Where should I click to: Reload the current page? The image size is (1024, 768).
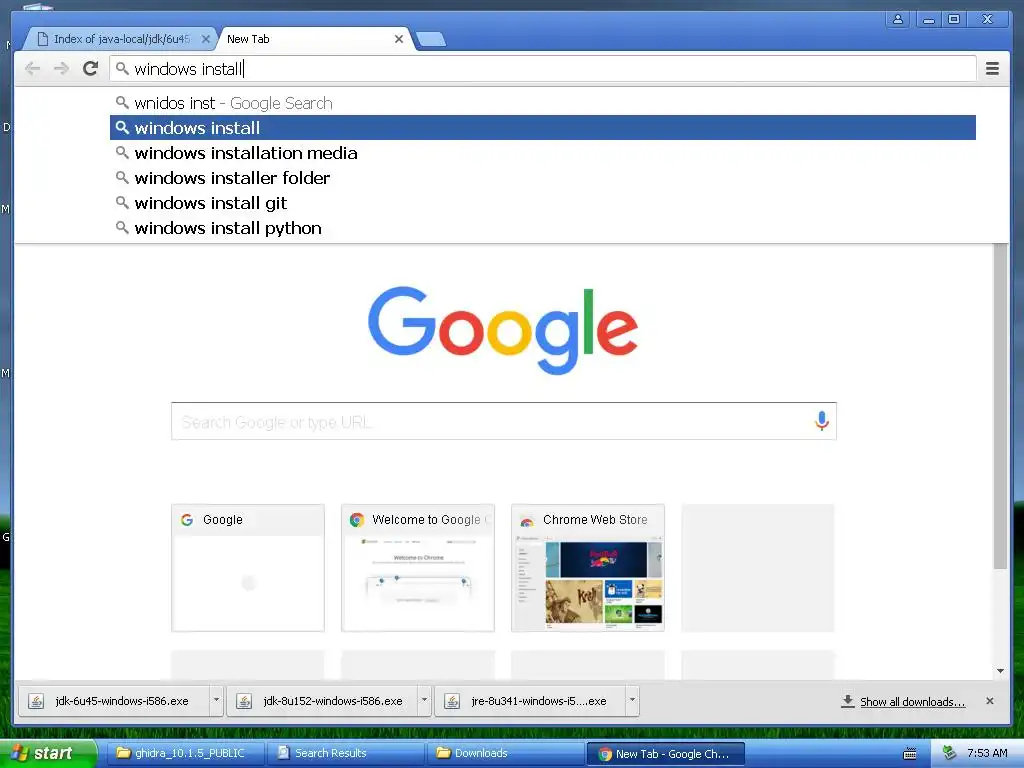click(x=91, y=69)
